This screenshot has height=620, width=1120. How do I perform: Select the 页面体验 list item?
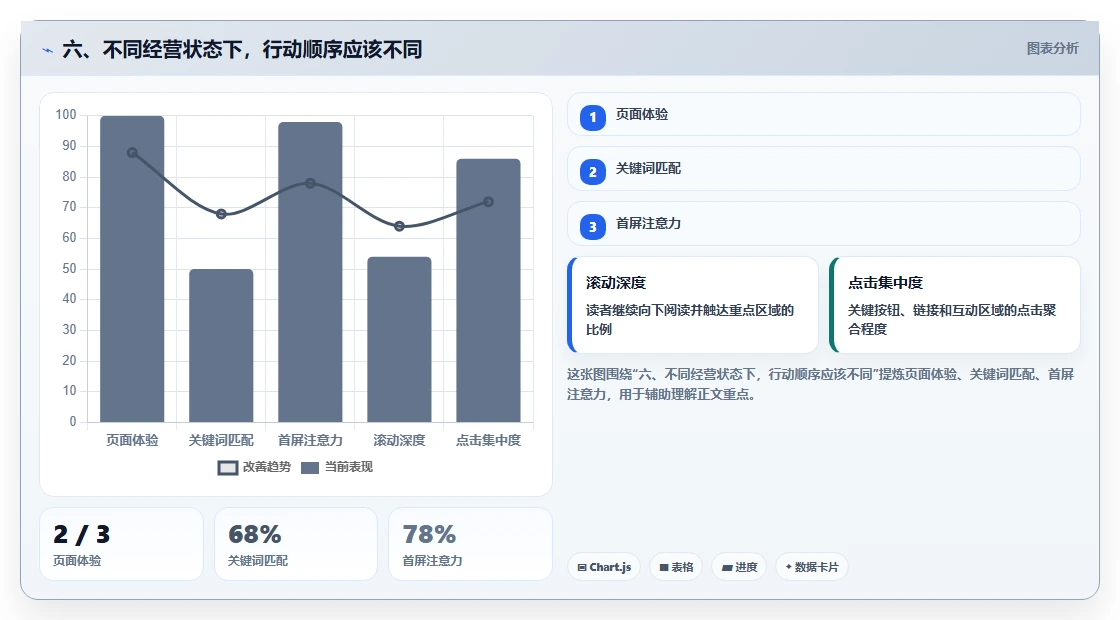(x=824, y=114)
